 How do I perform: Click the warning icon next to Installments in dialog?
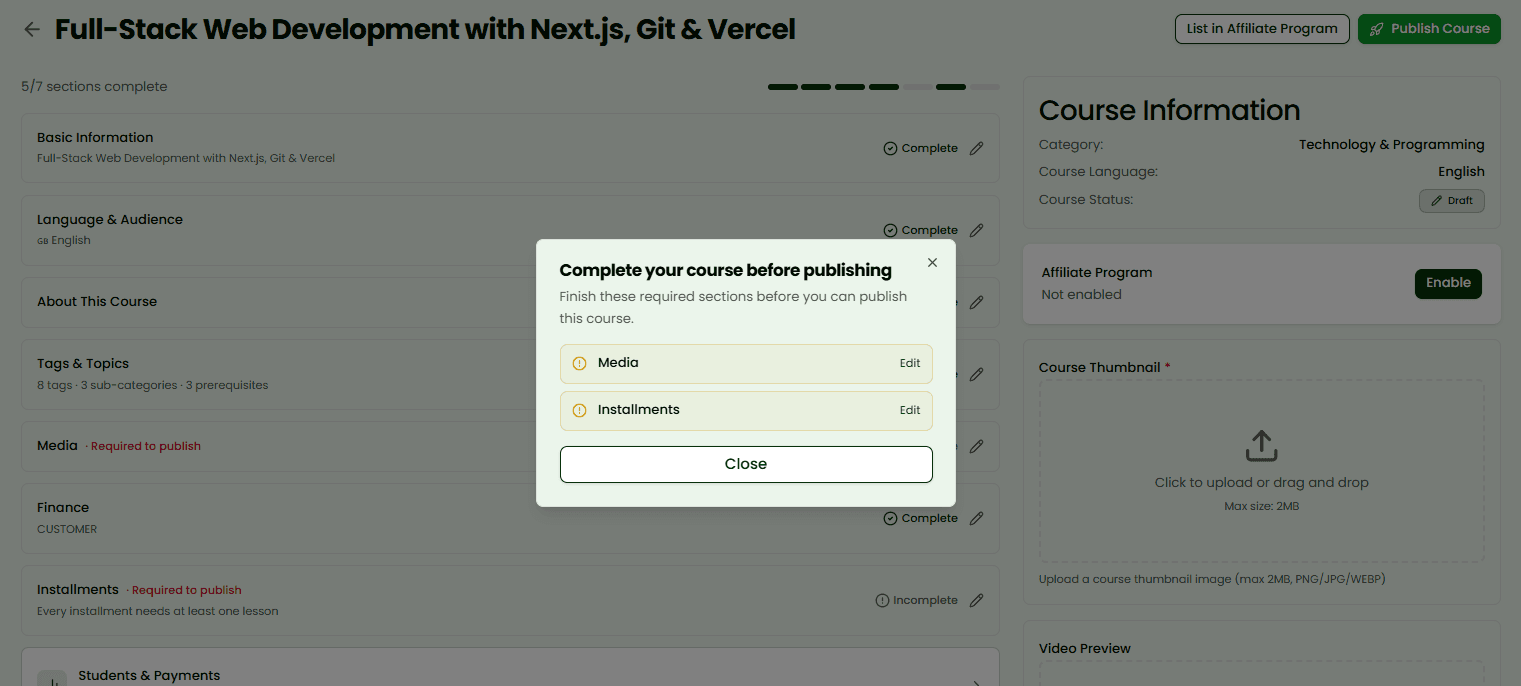coord(579,410)
